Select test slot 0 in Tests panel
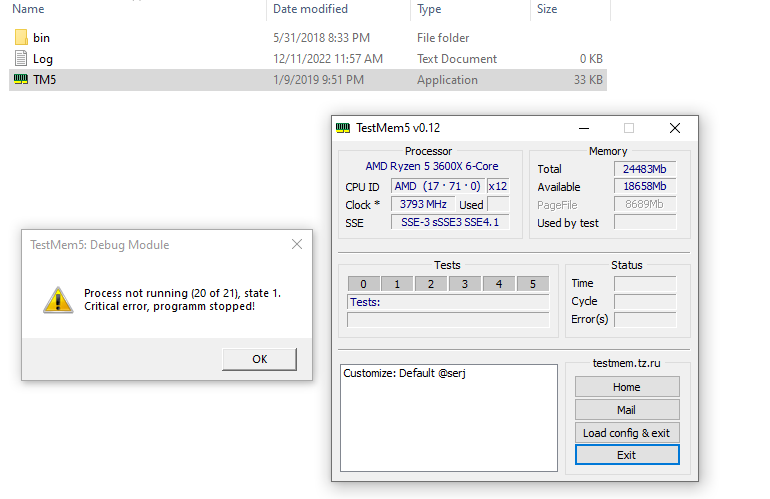The width and height of the screenshot is (770, 499). (363, 284)
